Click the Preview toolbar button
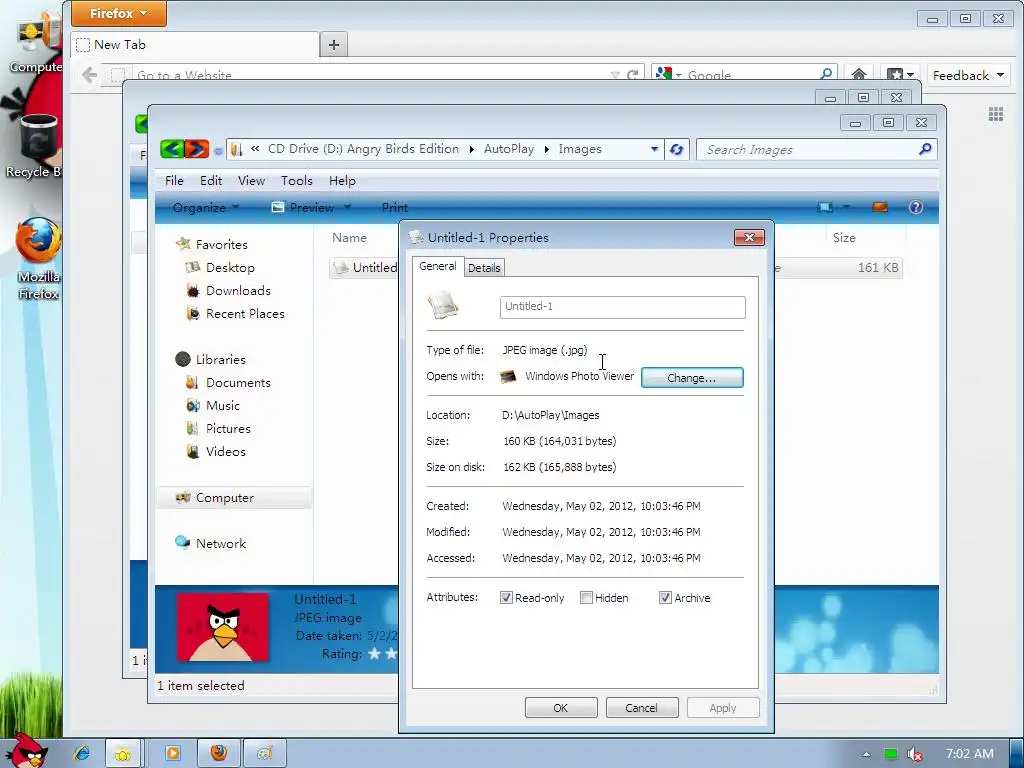Viewport: 1024px width, 768px height. 303,208
